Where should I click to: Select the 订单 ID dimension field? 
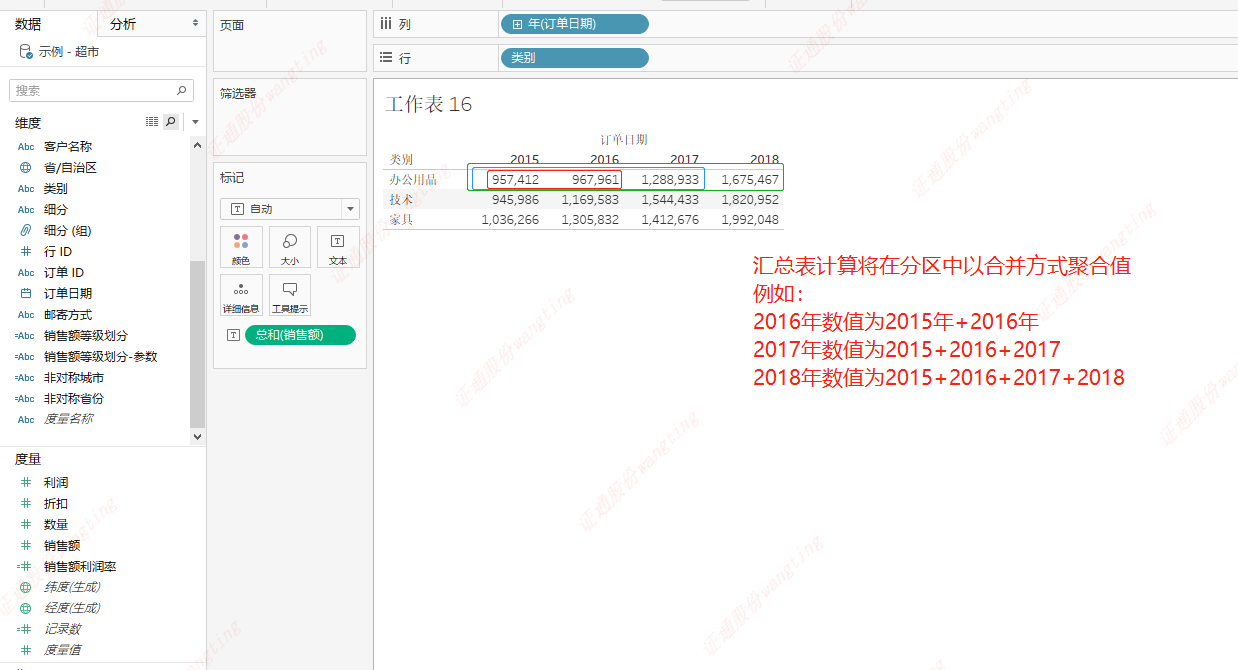pos(64,273)
